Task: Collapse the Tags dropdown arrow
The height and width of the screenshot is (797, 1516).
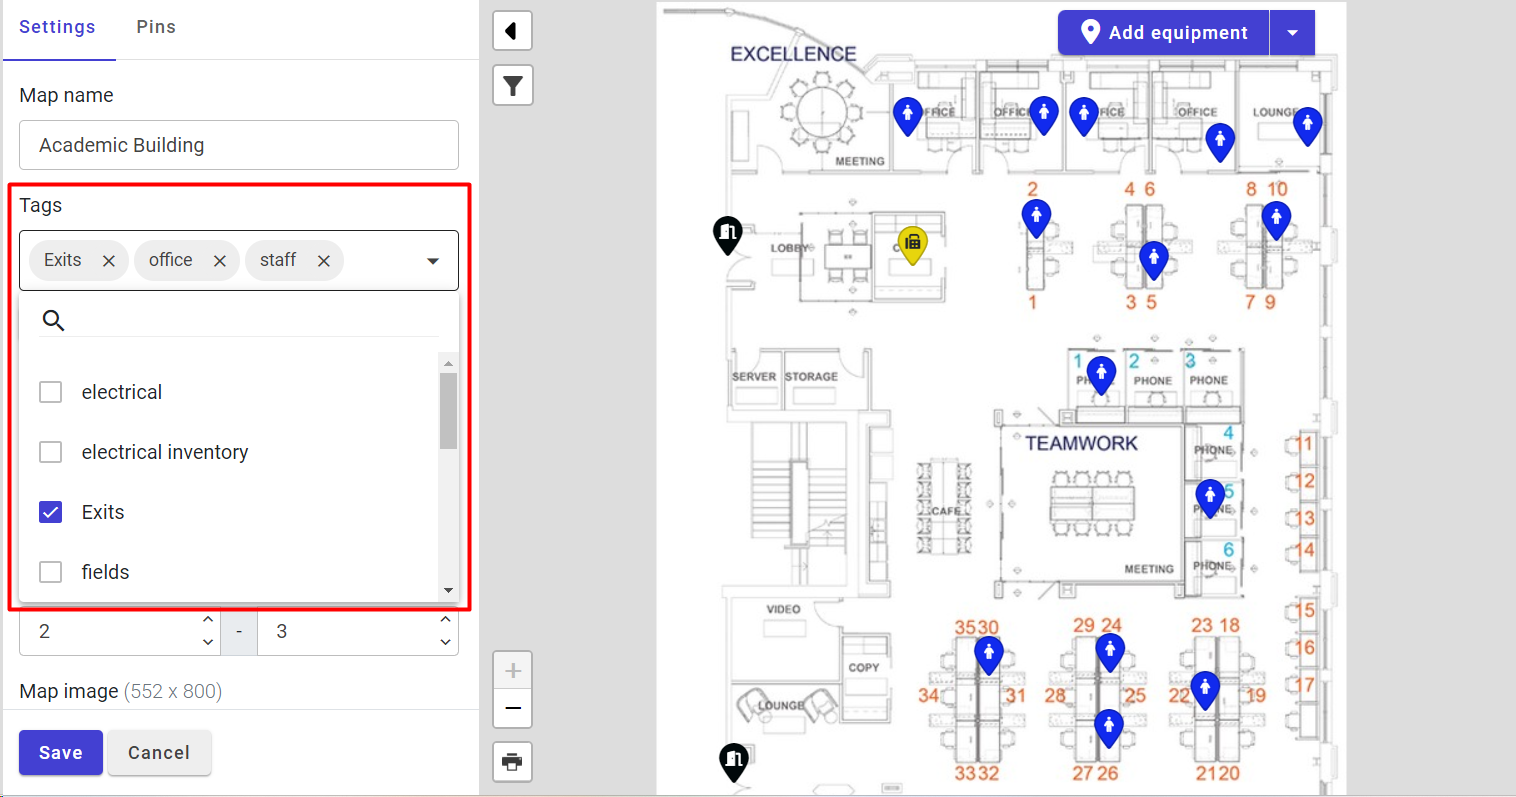Action: point(433,261)
